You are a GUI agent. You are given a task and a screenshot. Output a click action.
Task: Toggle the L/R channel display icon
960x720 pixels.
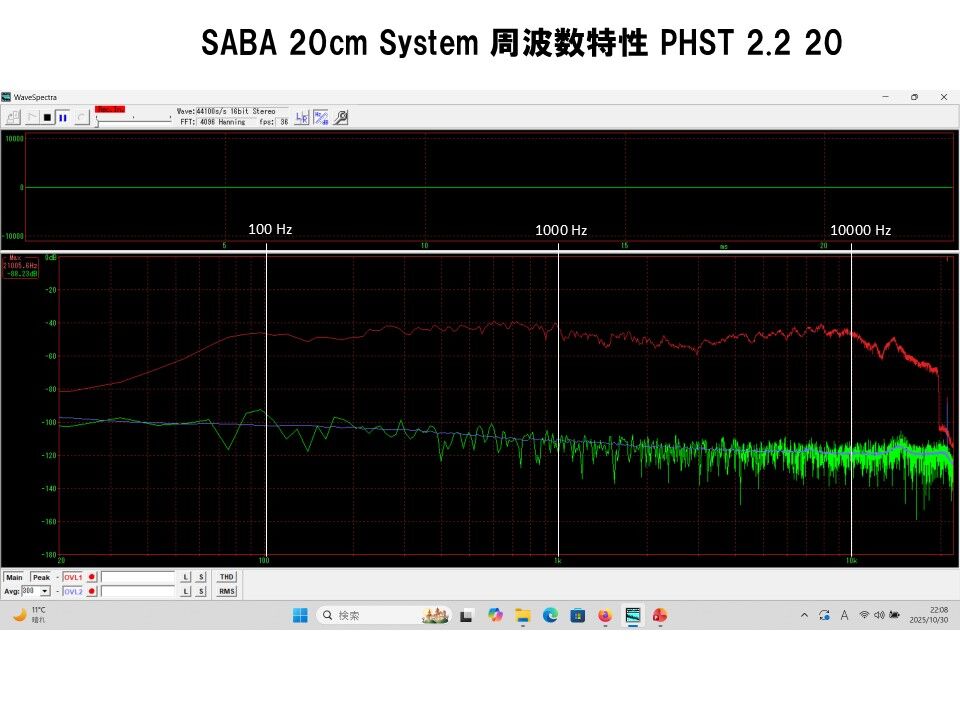click(x=302, y=118)
